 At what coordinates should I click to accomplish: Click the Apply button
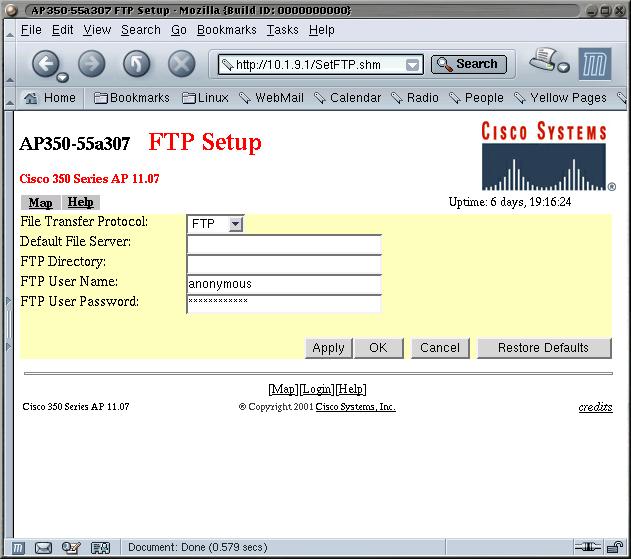328,348
